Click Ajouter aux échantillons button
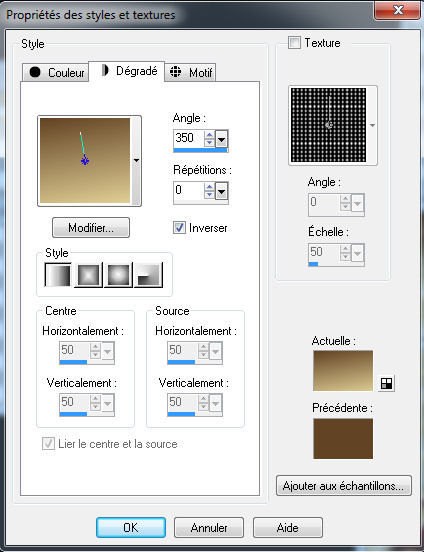424x552 pixels. pyautogui.click(x=344, y=485)
